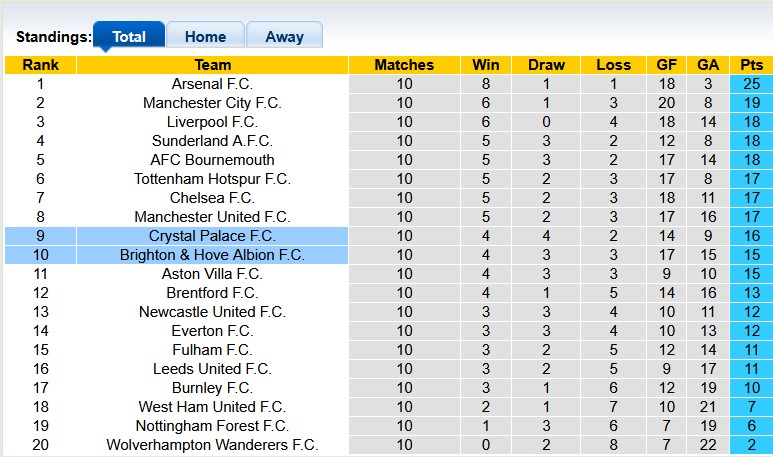
Task: Open Manchester City F.C. team link
Action: [212, 103]
